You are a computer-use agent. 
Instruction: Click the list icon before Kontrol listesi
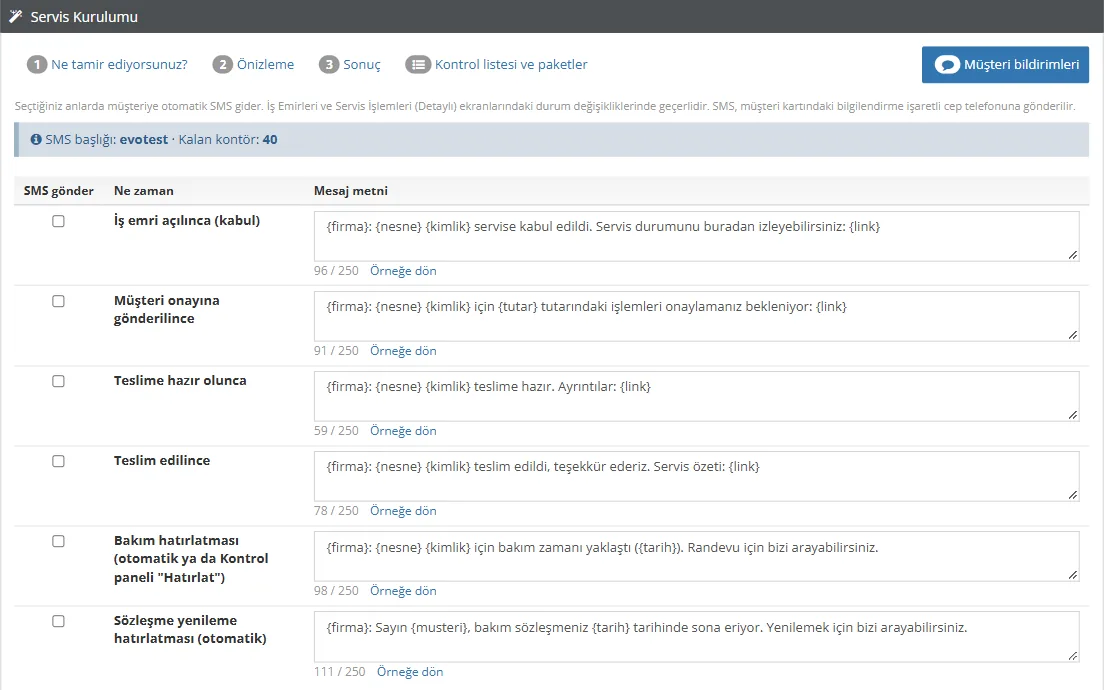click(418, 65)
